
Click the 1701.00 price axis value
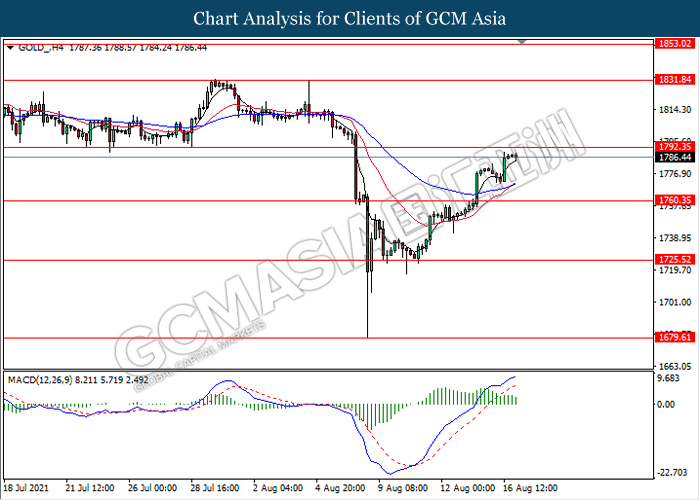675,302
